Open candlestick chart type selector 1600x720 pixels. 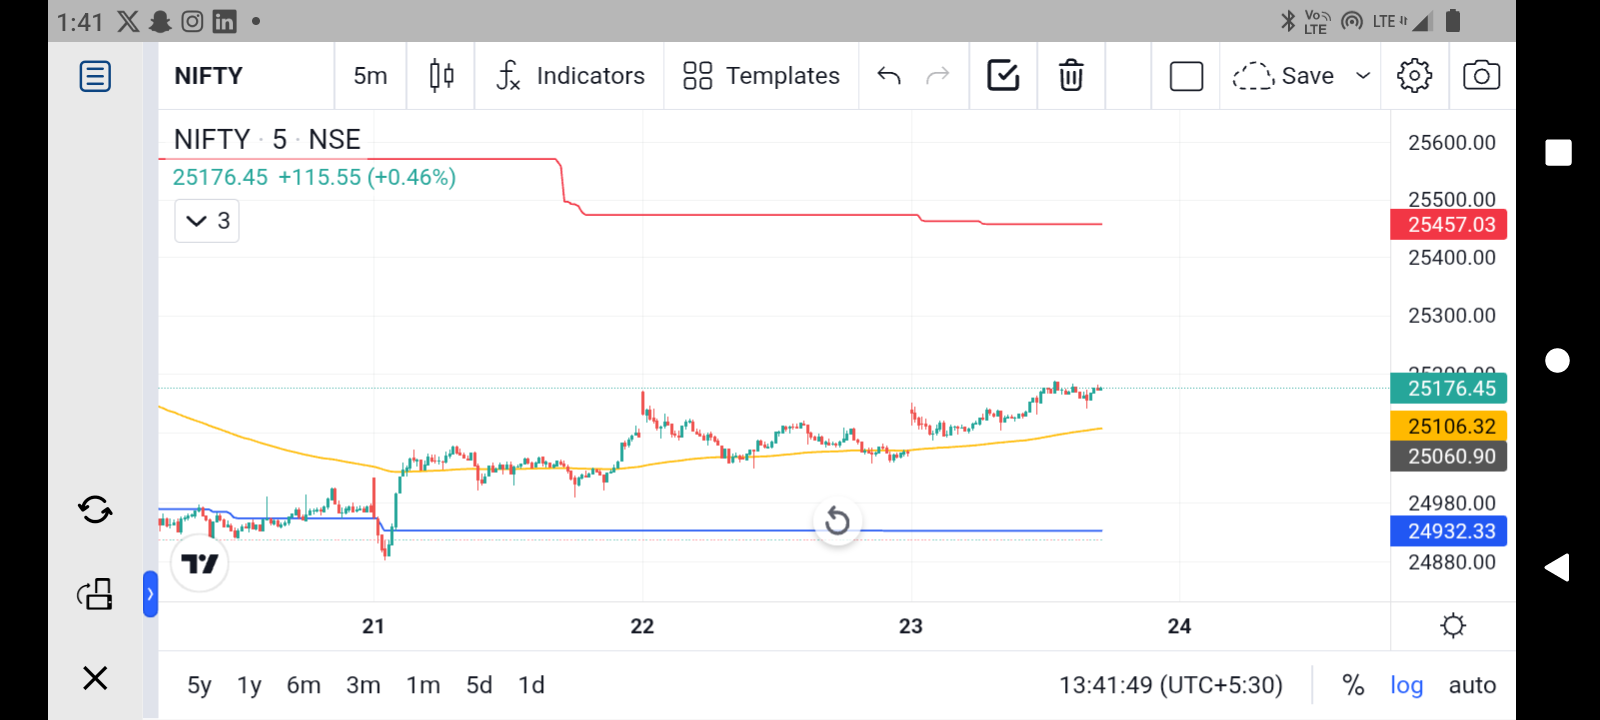(441, 76)
